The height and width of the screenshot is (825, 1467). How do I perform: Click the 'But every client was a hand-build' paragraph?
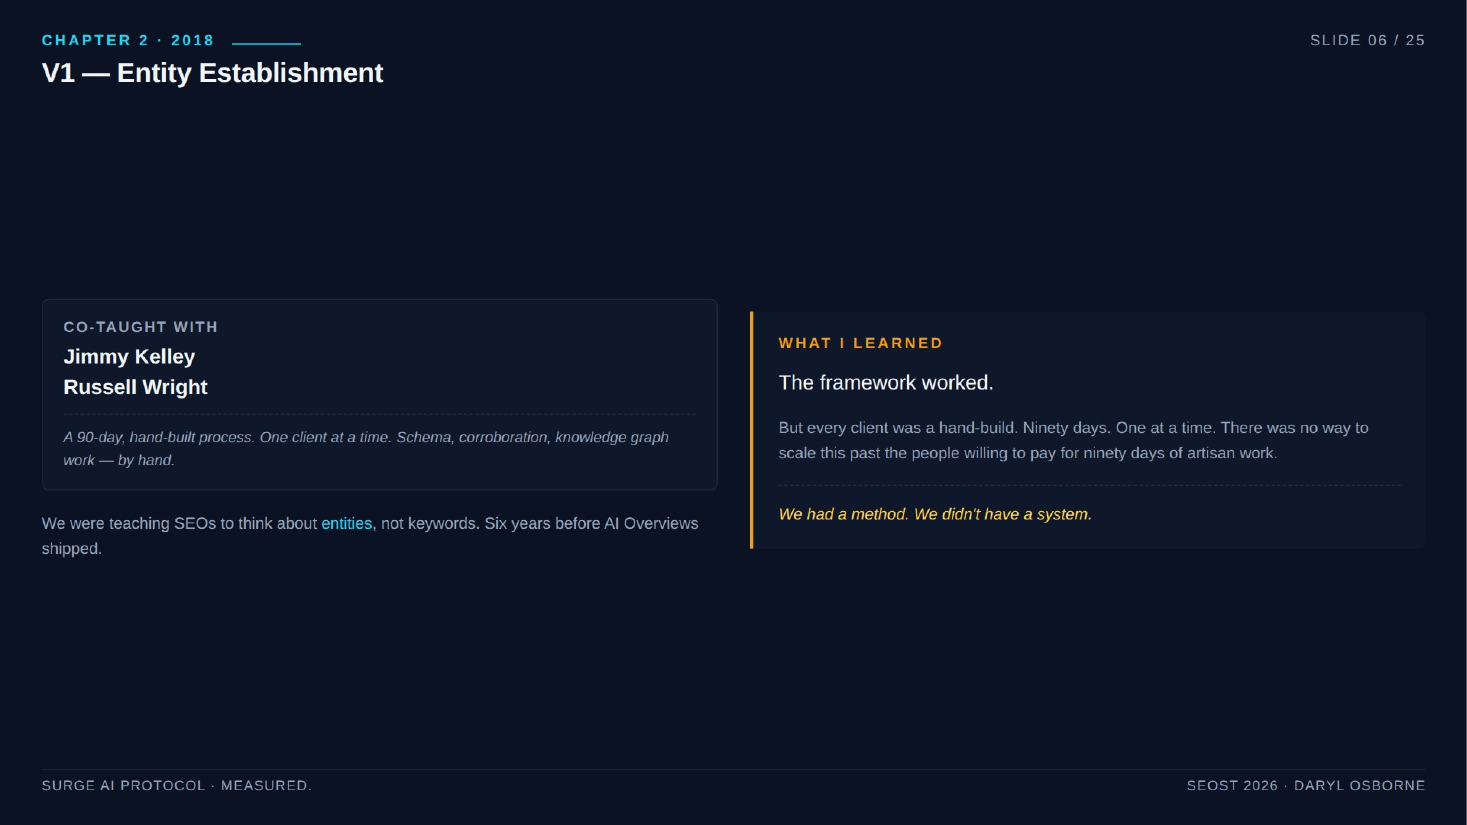point(1073,440)
